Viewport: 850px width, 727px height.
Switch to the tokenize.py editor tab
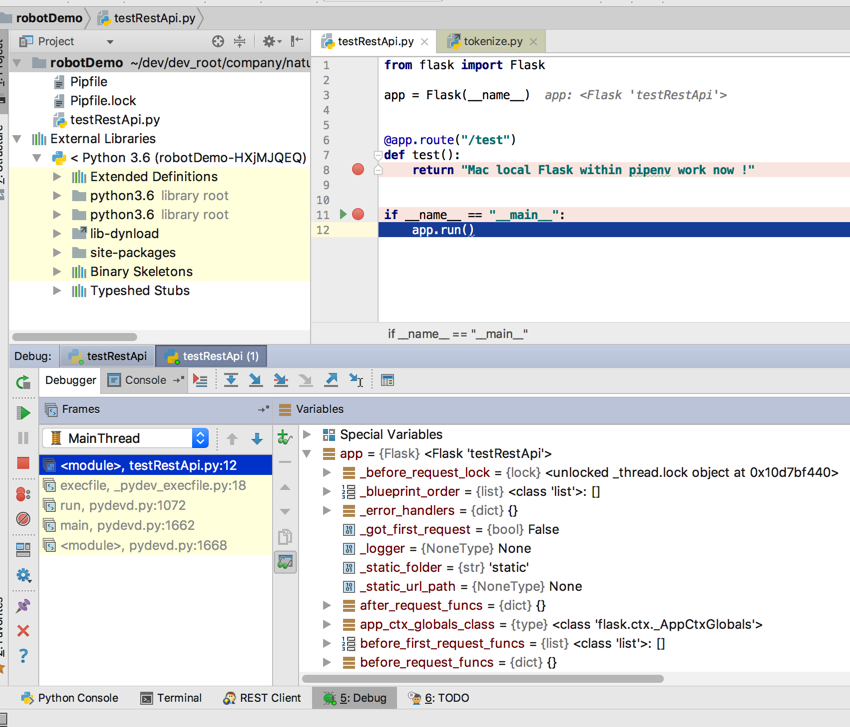pos(493,41)
